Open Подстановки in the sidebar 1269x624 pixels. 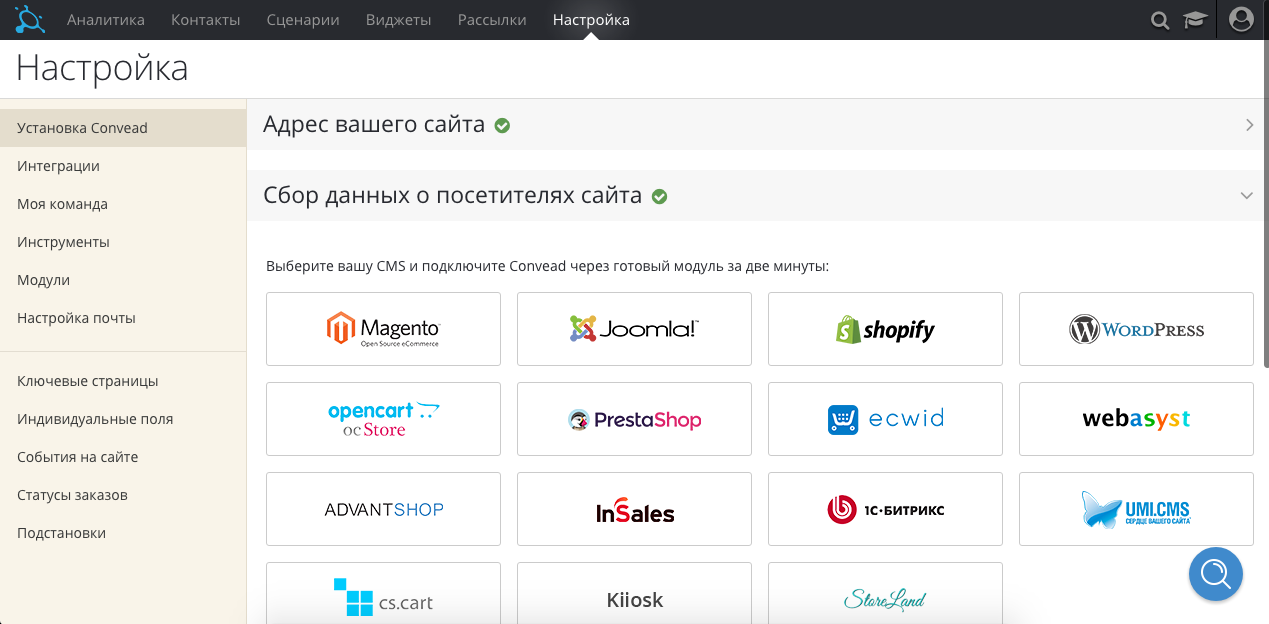coord(123,533)
